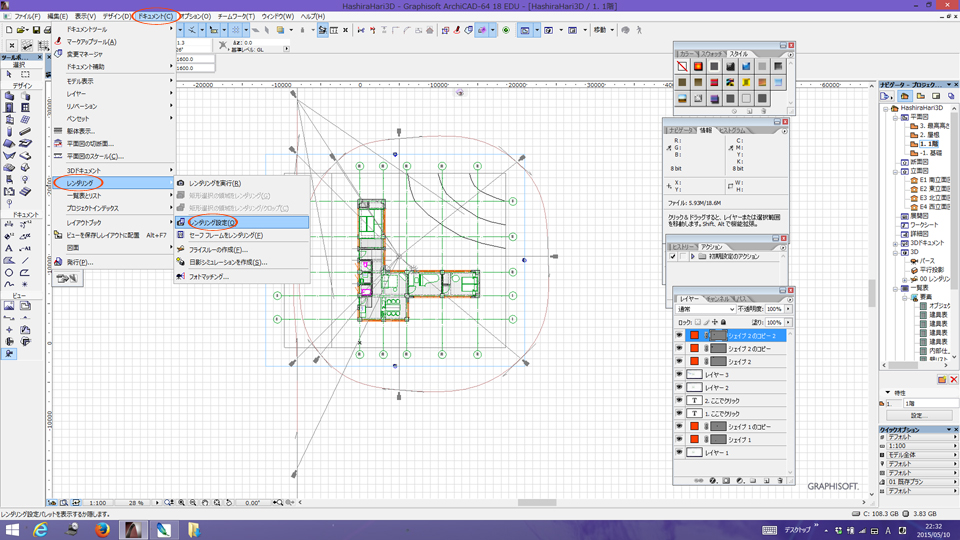The width and height of the screenshot is (960, 540).
Task: Open the 不透明度 opacity slider arrow
Action: 788,309
